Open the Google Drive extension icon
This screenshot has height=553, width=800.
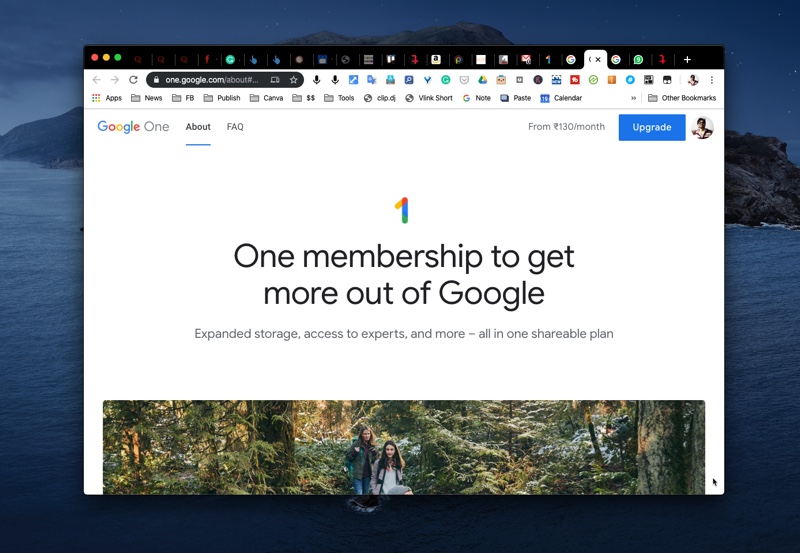(482, 80)
